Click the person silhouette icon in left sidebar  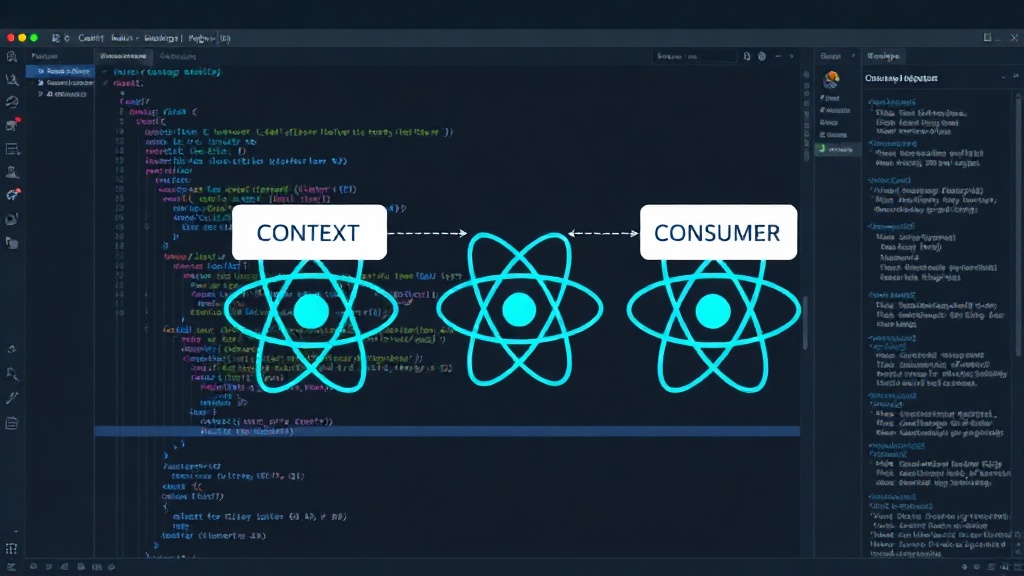12,172
